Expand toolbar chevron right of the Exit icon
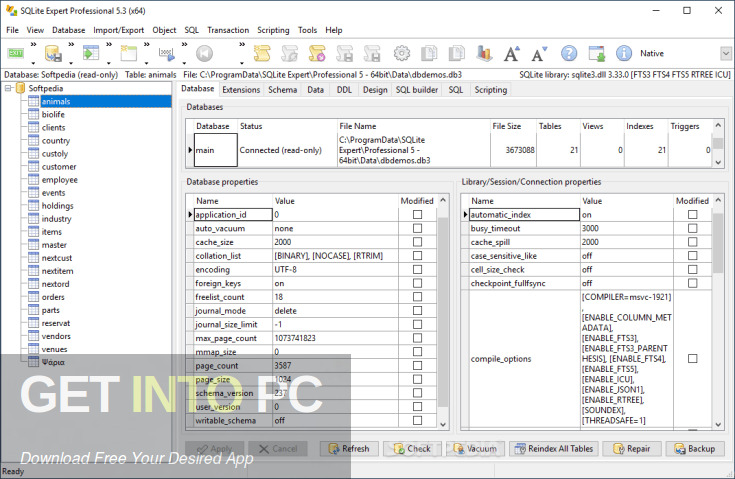The height and width of the screenshot is (479, 735). tap(33, 45)
